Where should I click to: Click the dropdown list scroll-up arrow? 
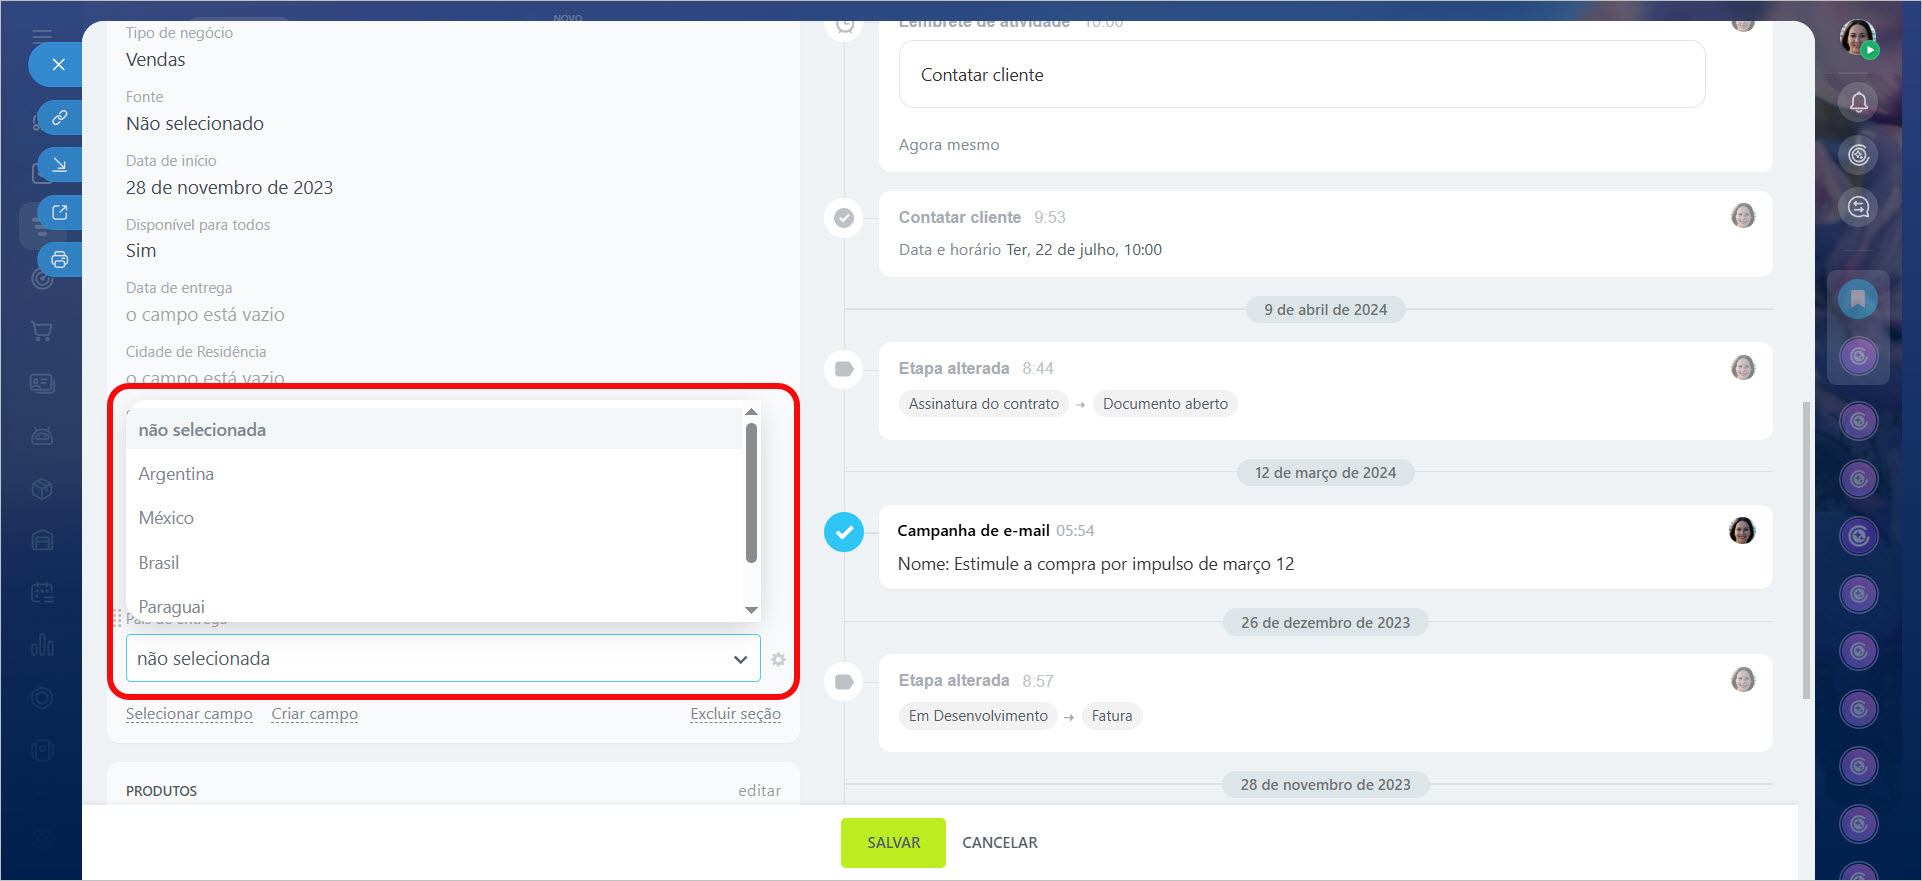click(x=751, y=412)
